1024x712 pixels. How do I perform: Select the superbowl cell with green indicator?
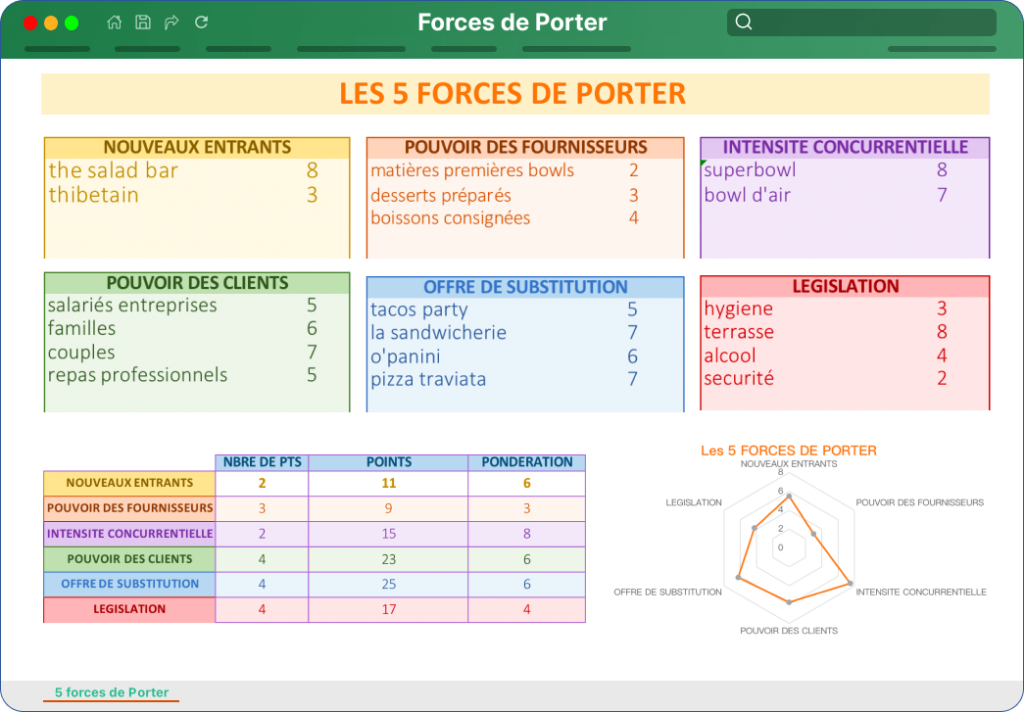click(x=751, y=170)
